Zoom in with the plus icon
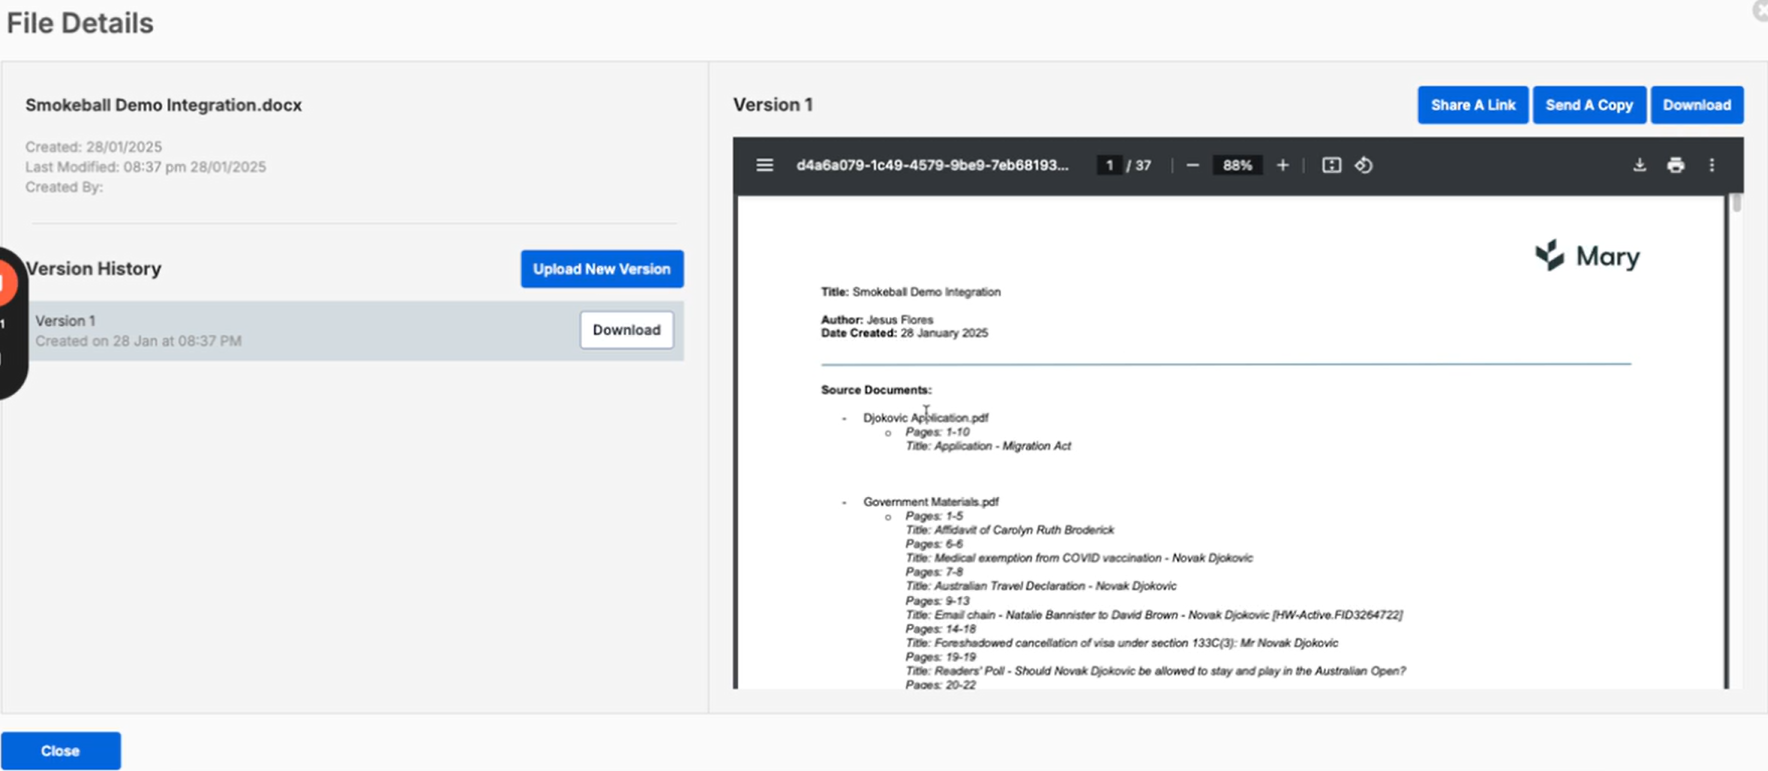Screen dimensions: 1768x771 1282,165
